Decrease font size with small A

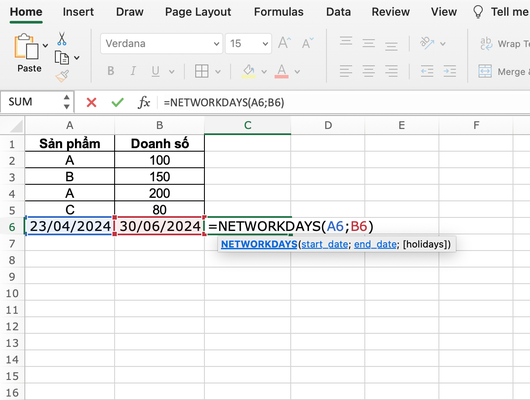point(307,43)
